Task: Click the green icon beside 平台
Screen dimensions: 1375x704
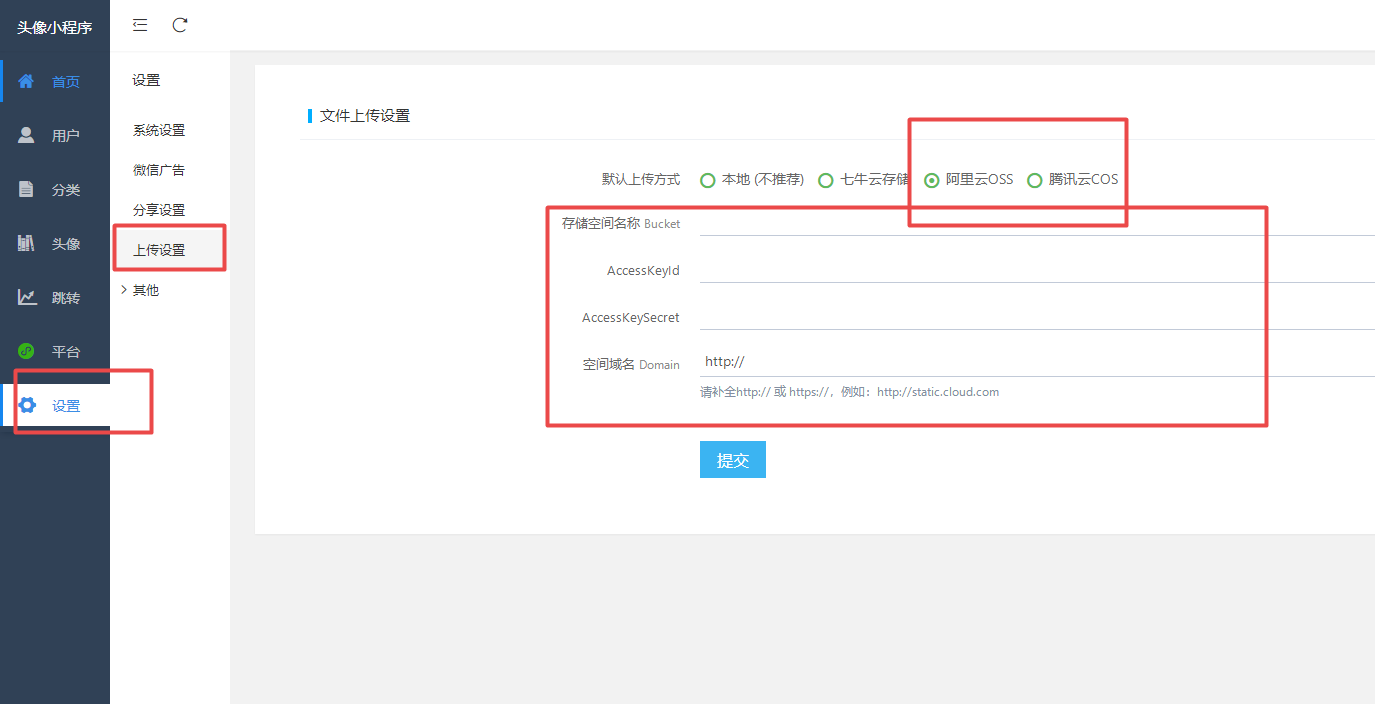Action: 26,351
